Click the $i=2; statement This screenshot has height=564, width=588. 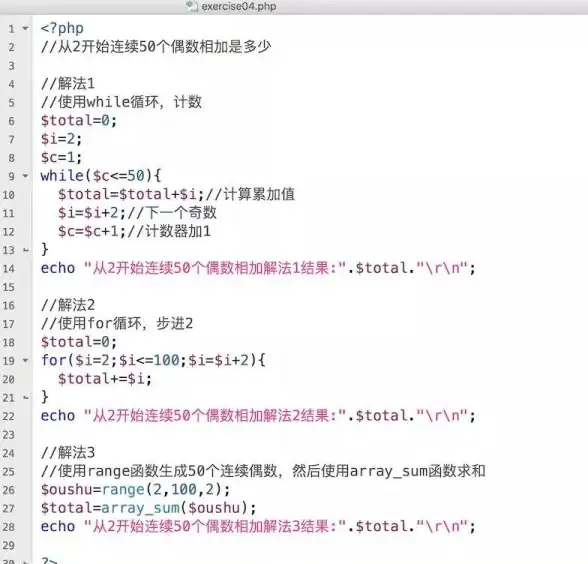tap(62, 139)
